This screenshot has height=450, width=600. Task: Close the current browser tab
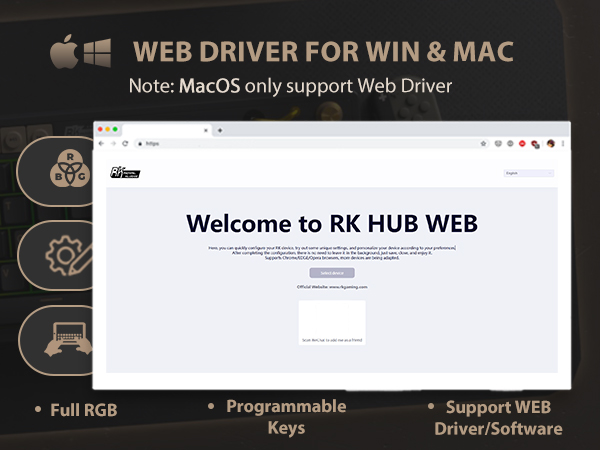point(206,130)
